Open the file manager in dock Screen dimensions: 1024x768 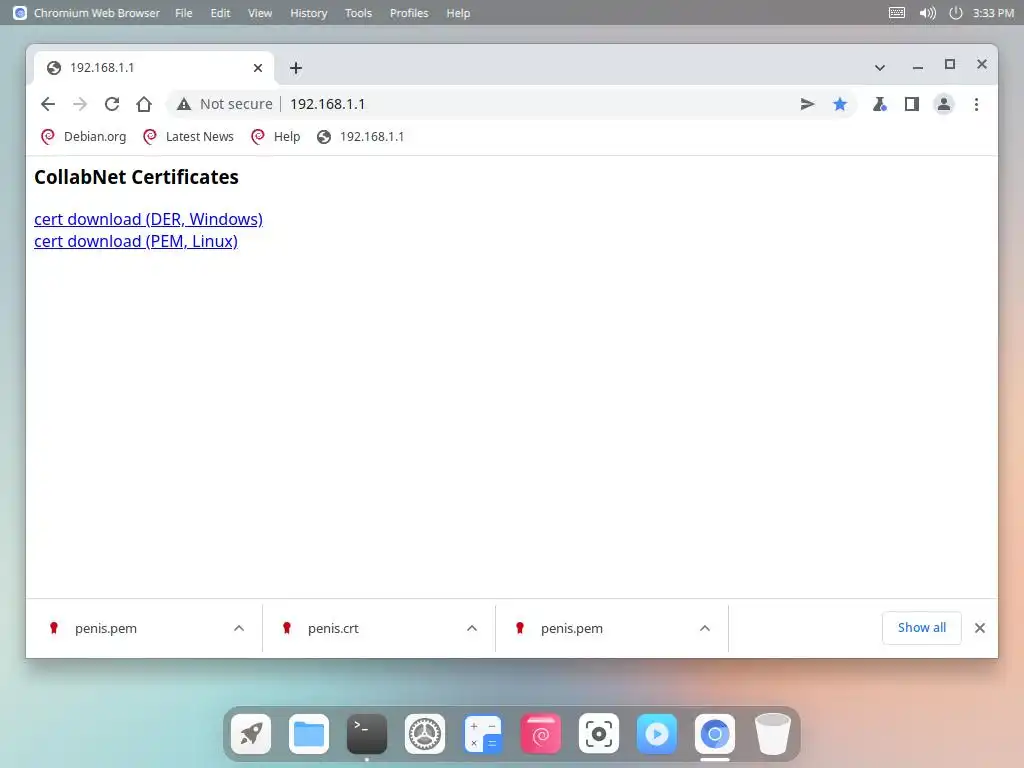click(x=309, y=734)
